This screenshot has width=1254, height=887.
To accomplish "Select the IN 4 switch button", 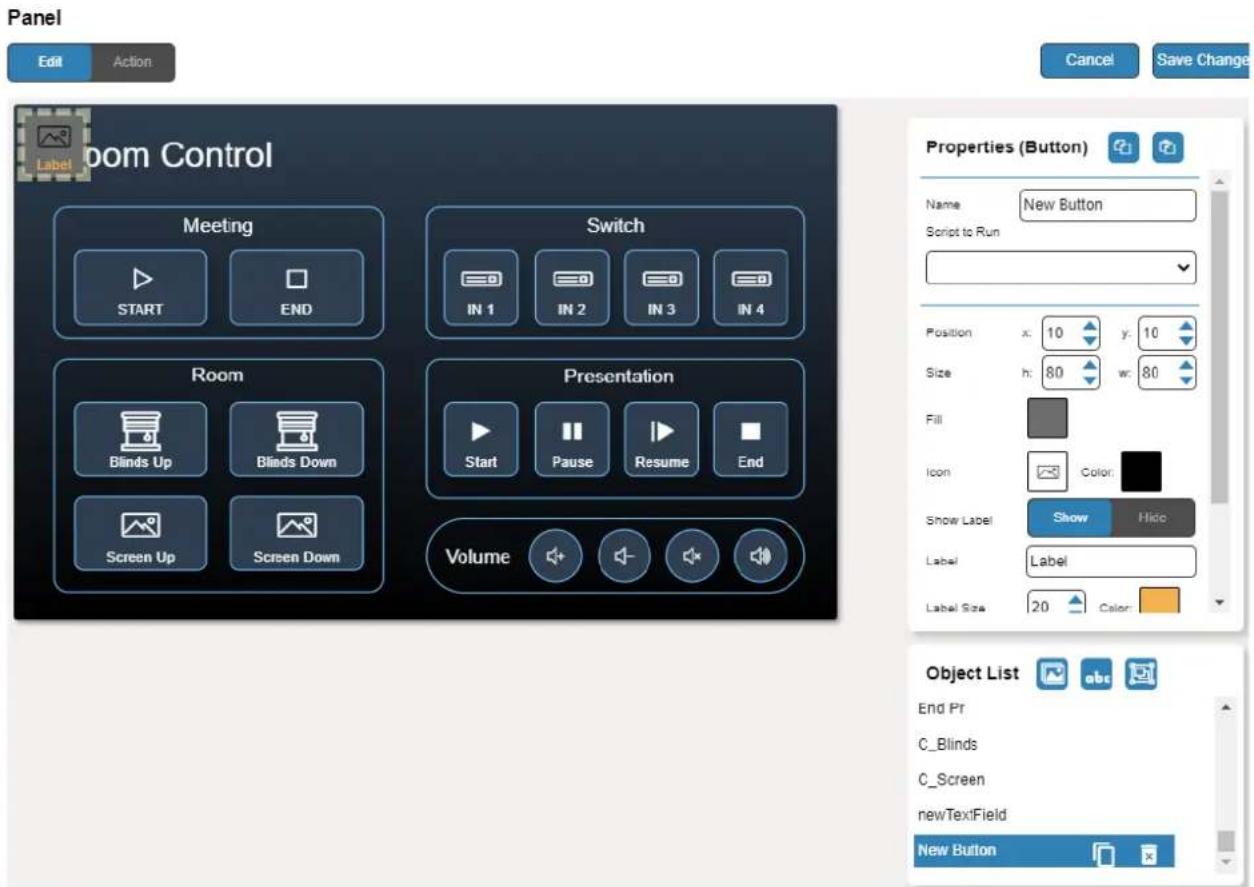I will 751,288.
